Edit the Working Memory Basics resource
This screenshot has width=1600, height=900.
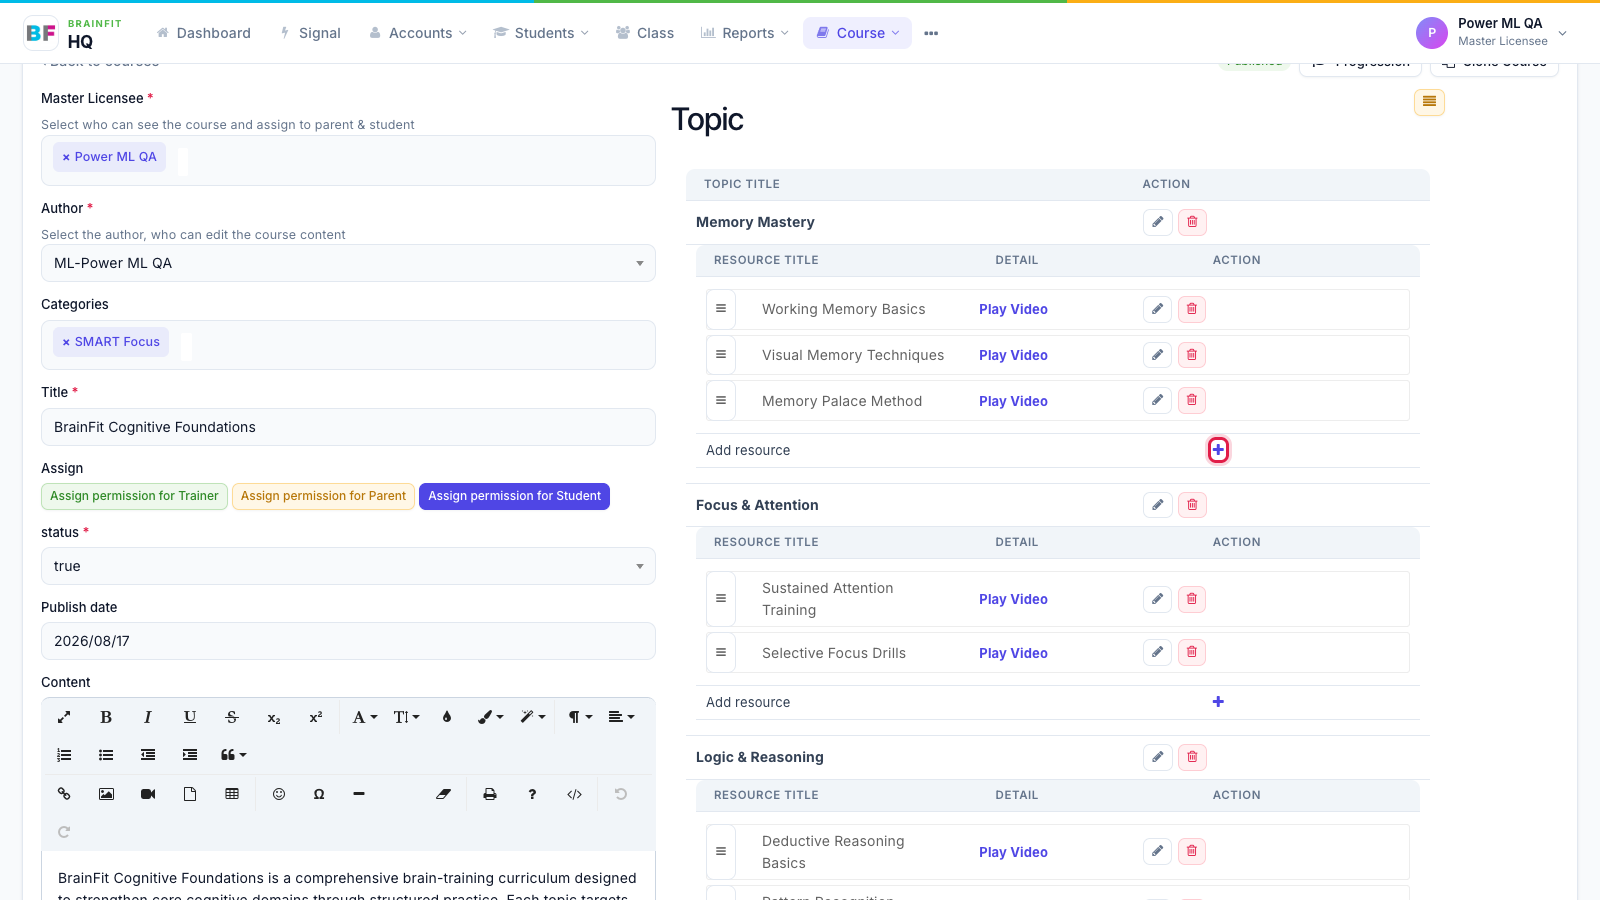[1157, 309]
